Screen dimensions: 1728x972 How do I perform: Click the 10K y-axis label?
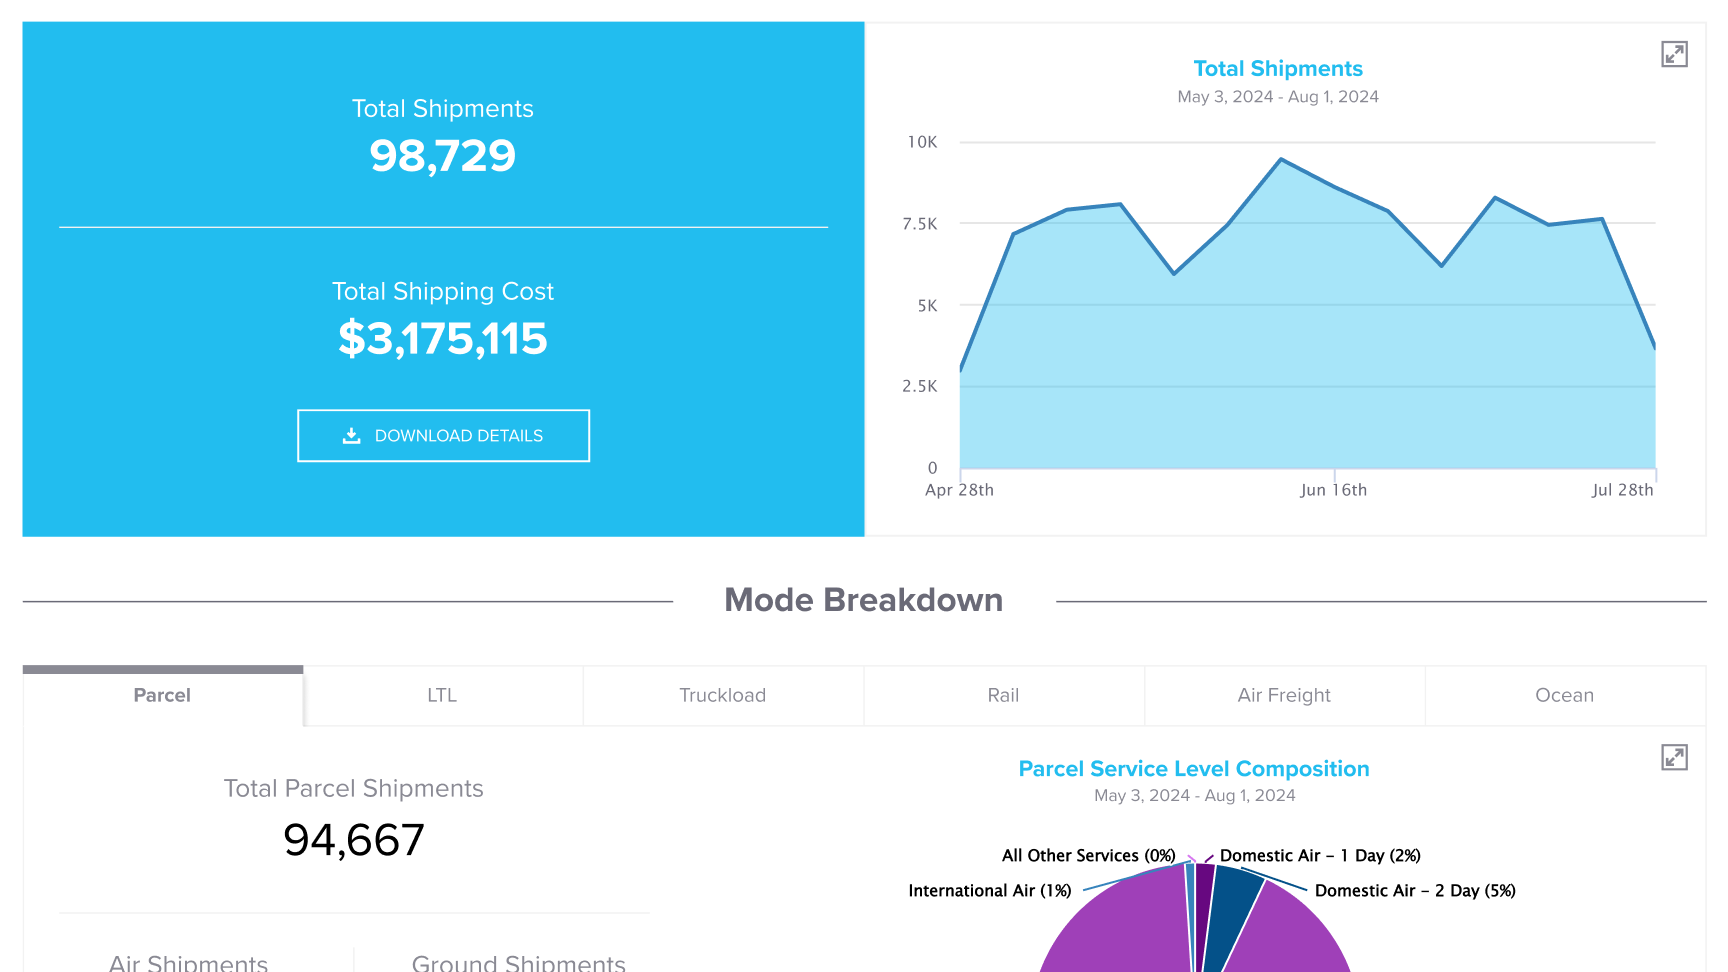922,142
